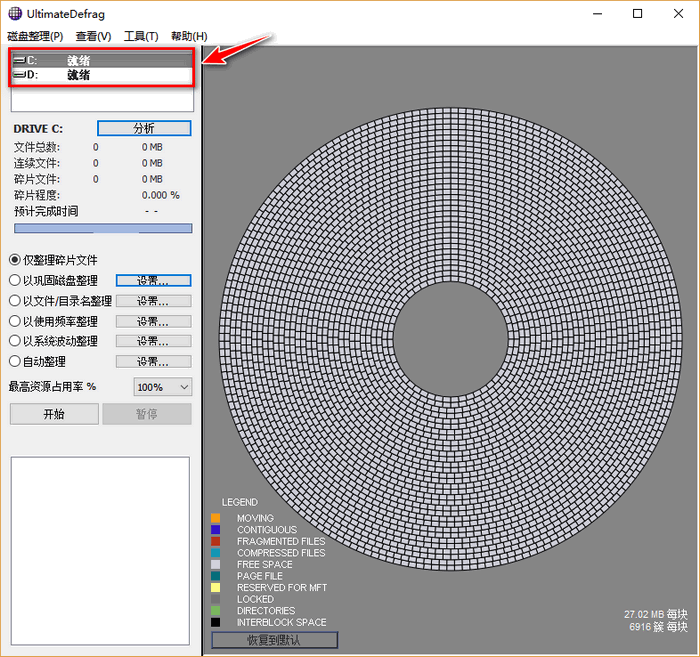Click the CONTIGUOUS blue legend swatch
700x657 pixels.
point(216,530)
